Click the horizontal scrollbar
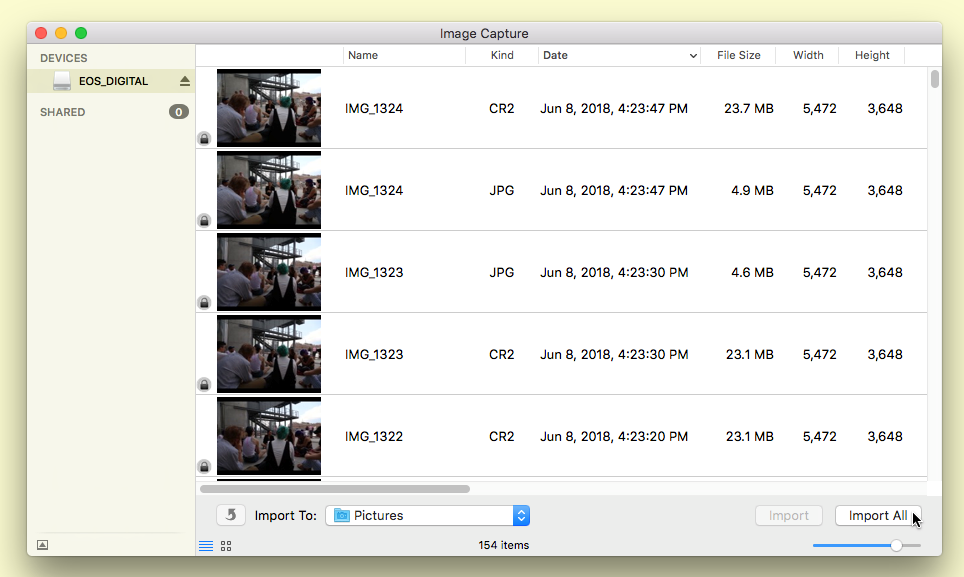This screenshot has width=964, height=577. point(335,489)
